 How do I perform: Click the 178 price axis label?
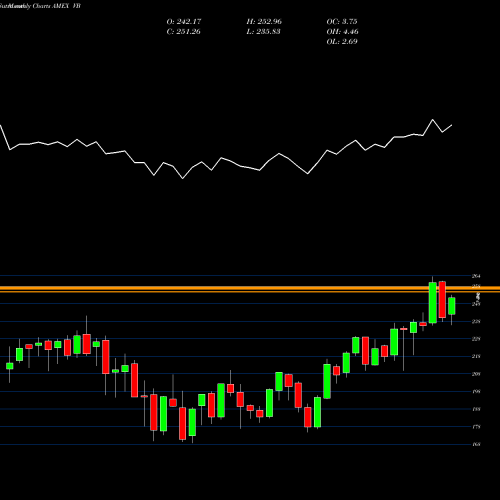point(476,427)
